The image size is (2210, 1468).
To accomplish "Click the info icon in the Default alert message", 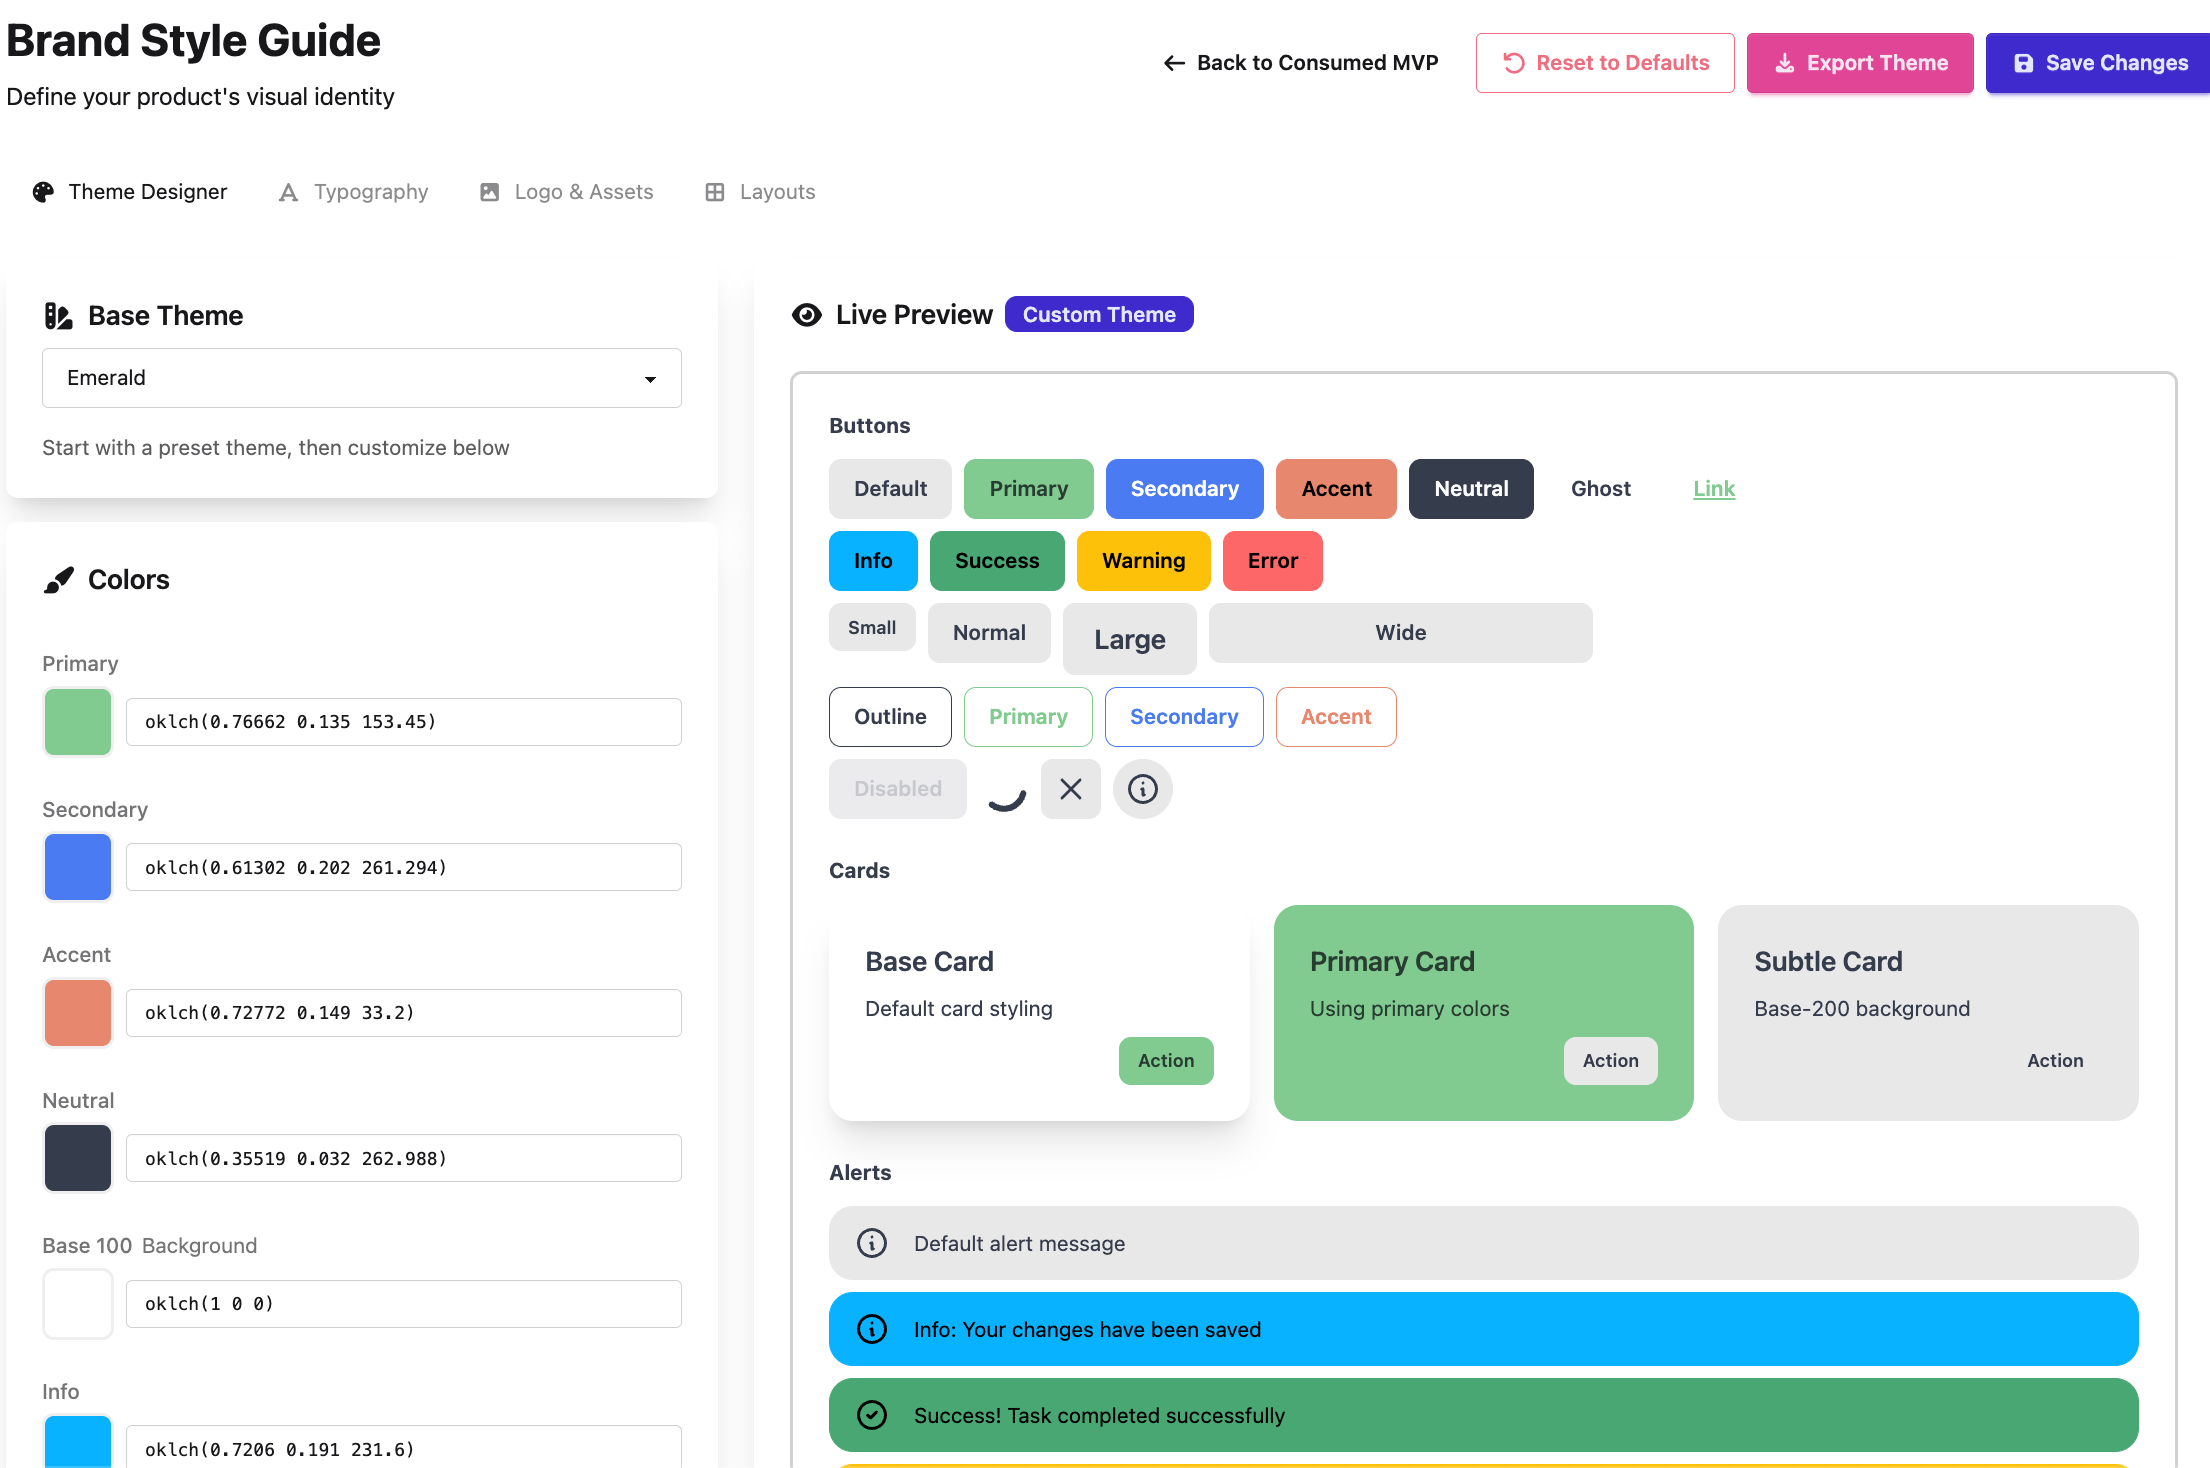I will point(871,1243).
